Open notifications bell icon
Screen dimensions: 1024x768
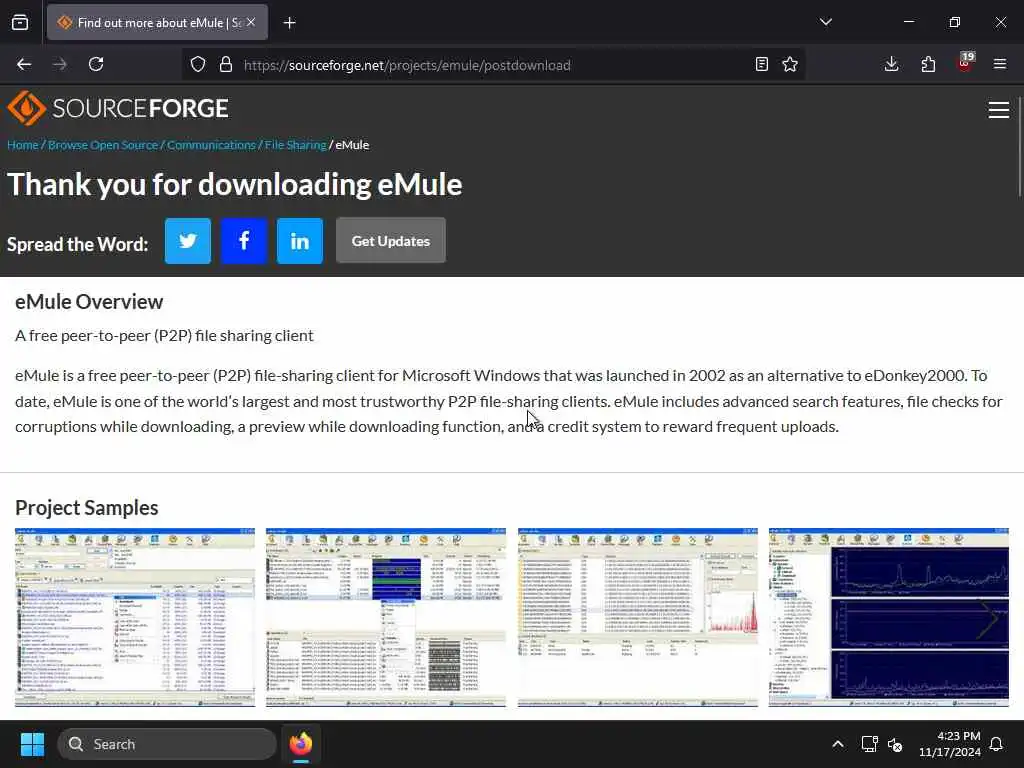[x=996, y=744]
